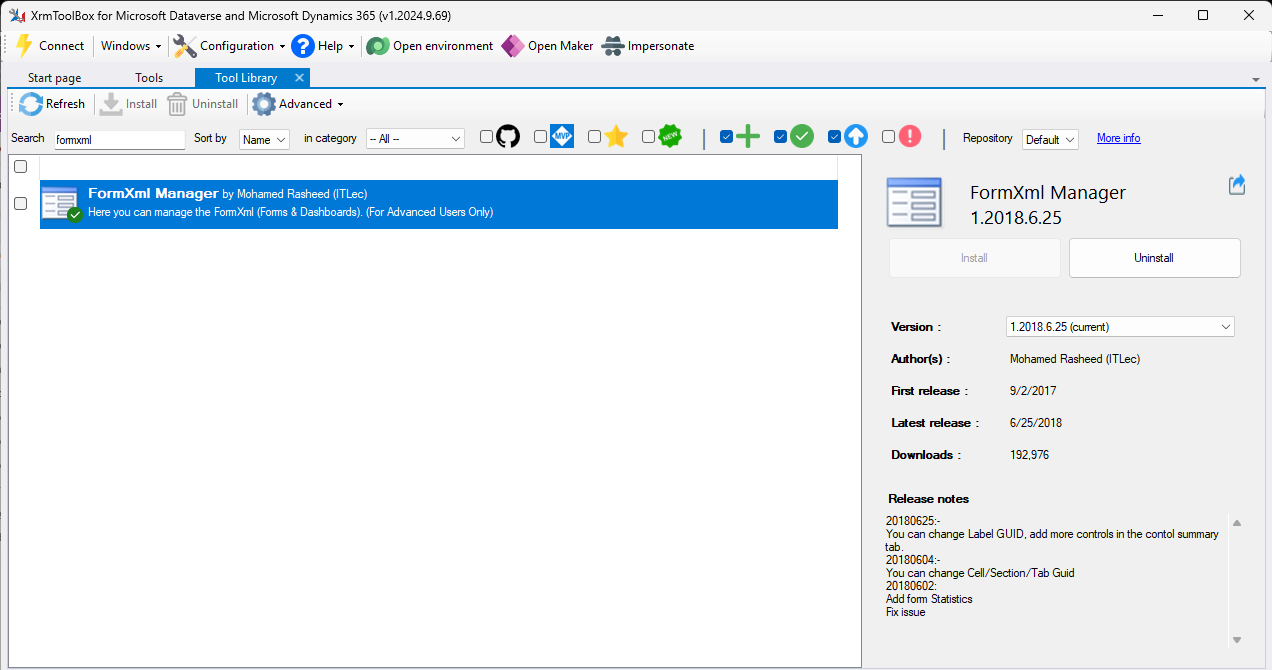Expand the Help dropdown arrow
Image resolution: width=1272 pixels, height=670 pixels.
click(351, 47)
